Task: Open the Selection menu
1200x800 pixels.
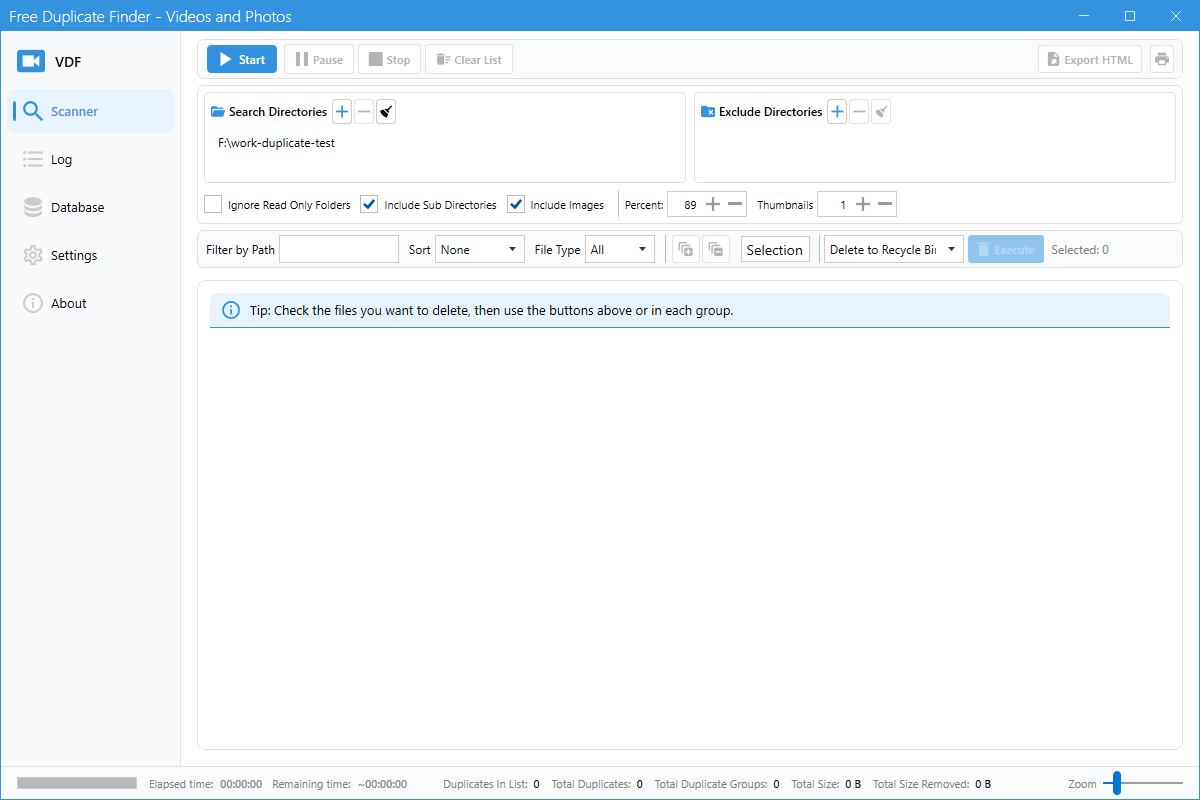Action: pos(775,250)
